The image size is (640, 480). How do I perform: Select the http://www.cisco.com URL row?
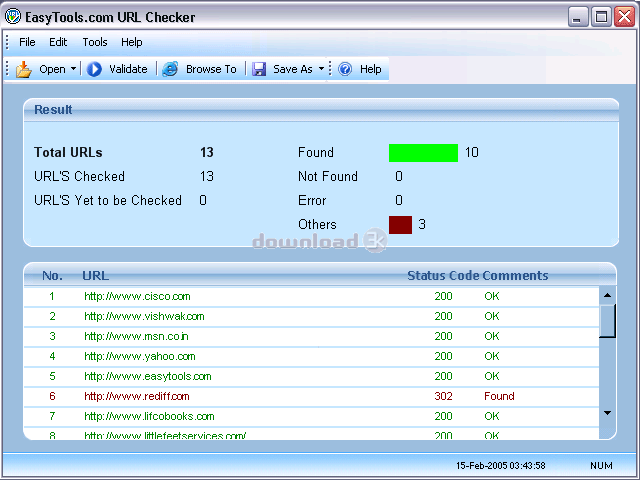[x=311, y=296]
